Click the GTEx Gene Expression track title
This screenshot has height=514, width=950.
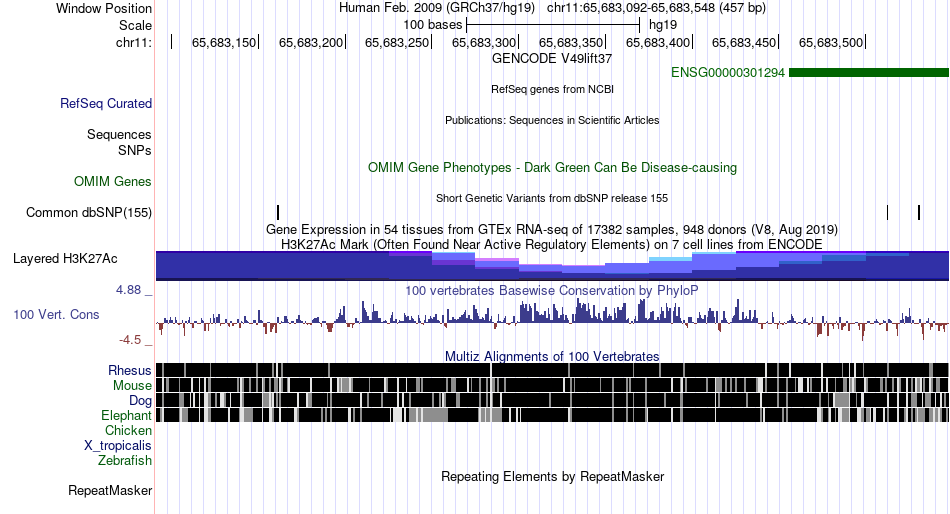pos(552,230)
